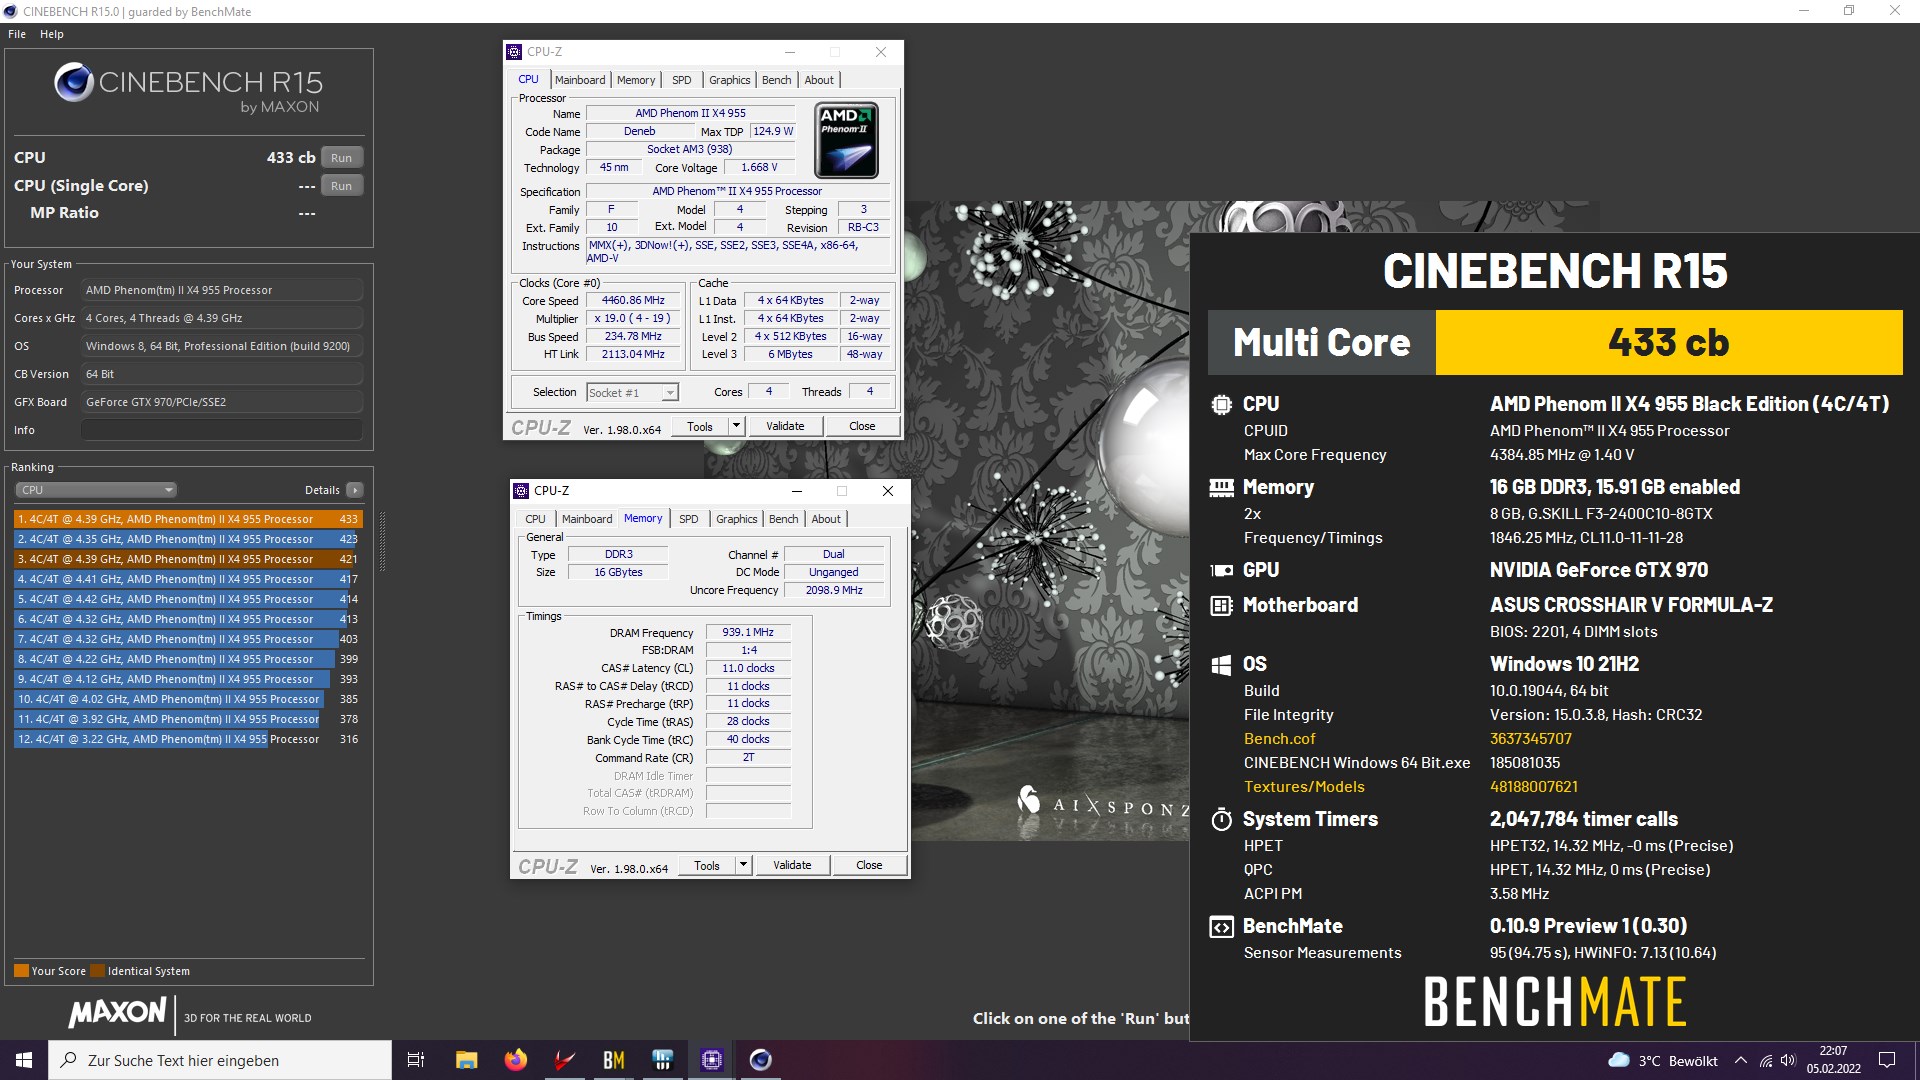Click Bench.cof file integrity link

(1279, 739)
